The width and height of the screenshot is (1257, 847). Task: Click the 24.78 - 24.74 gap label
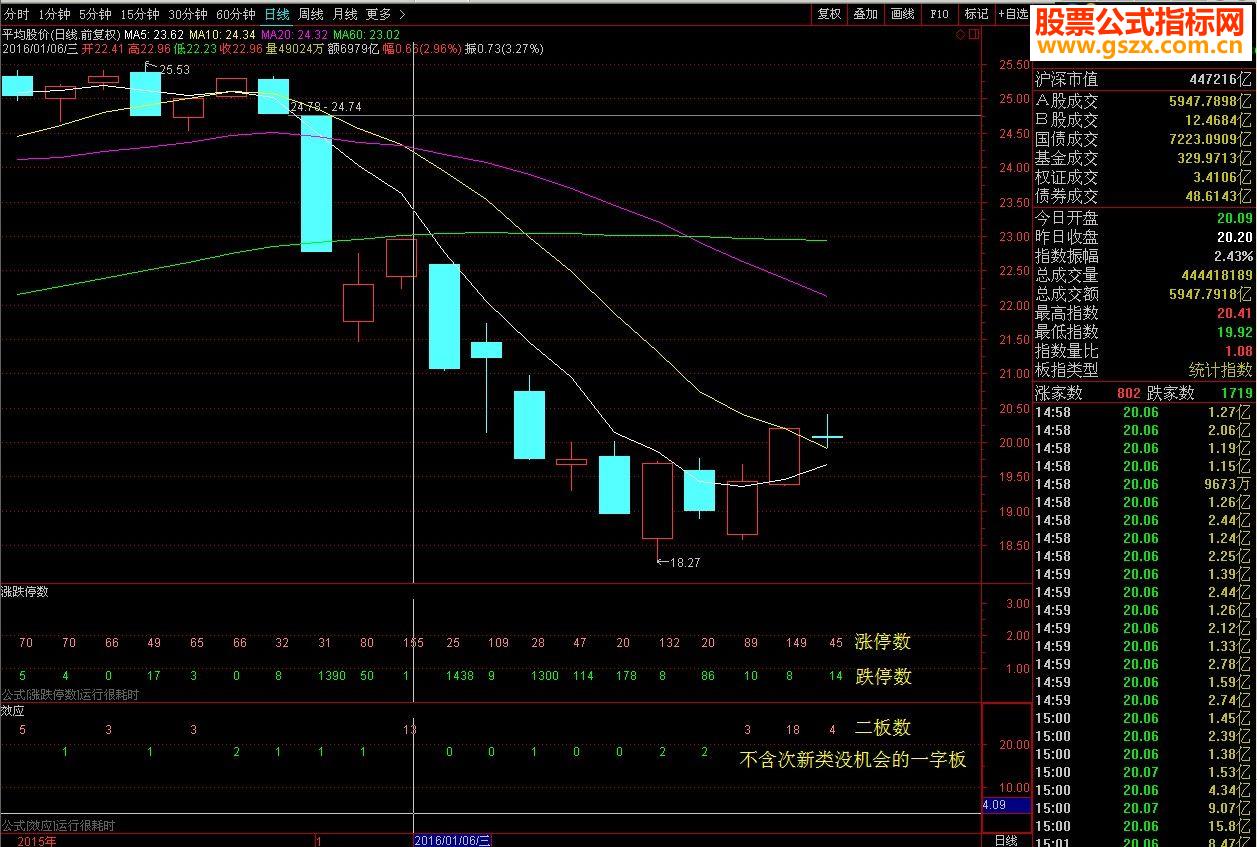327,106
